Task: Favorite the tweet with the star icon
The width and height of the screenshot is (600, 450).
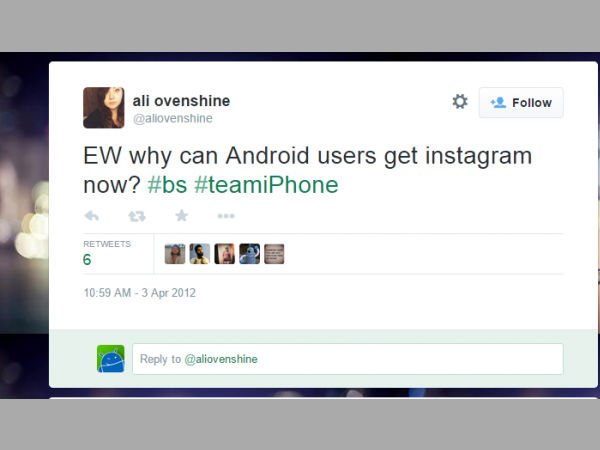Action: pos(182,216)
